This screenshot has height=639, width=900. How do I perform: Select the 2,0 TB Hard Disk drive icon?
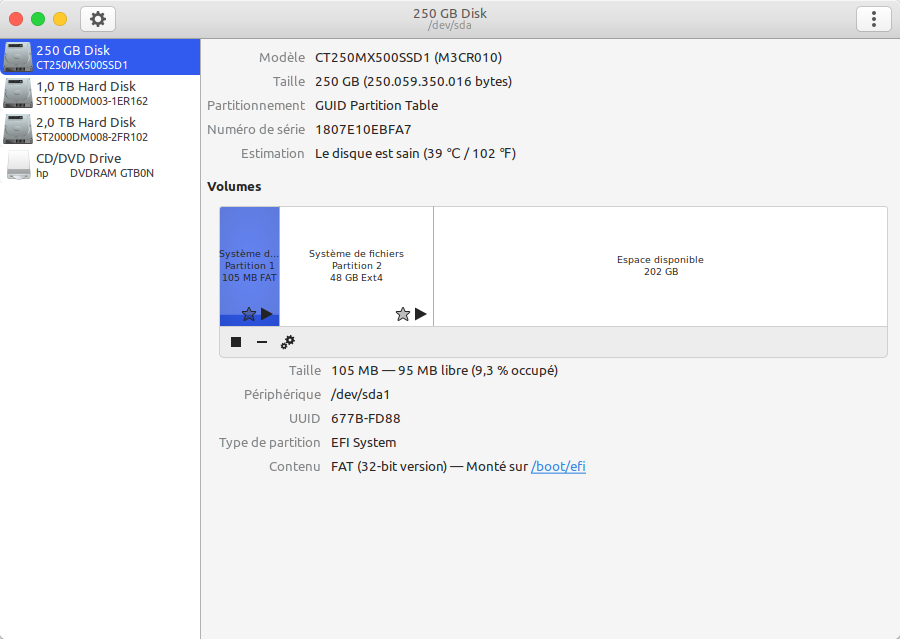tap(18, 129)
